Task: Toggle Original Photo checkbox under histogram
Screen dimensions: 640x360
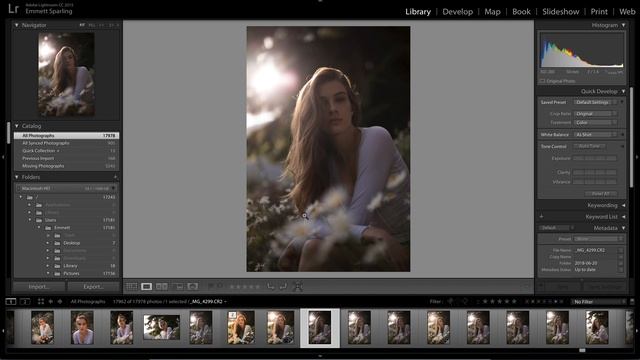Action: click(542, 81)
